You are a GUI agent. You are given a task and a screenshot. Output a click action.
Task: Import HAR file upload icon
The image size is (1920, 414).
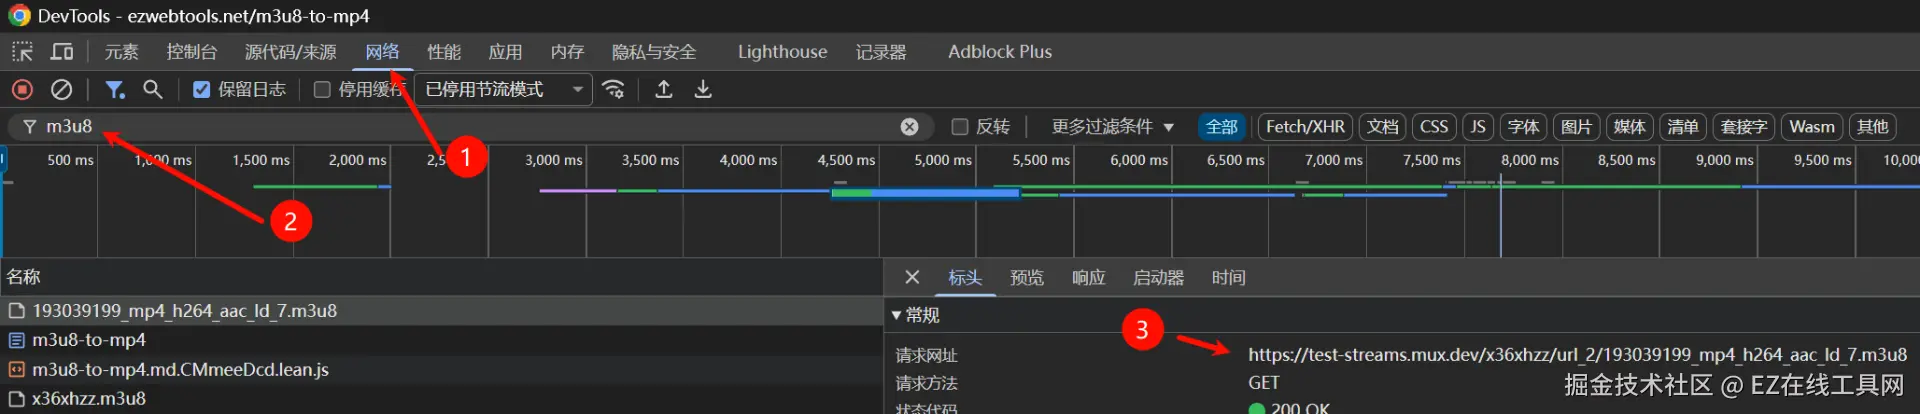coord(663,90)
